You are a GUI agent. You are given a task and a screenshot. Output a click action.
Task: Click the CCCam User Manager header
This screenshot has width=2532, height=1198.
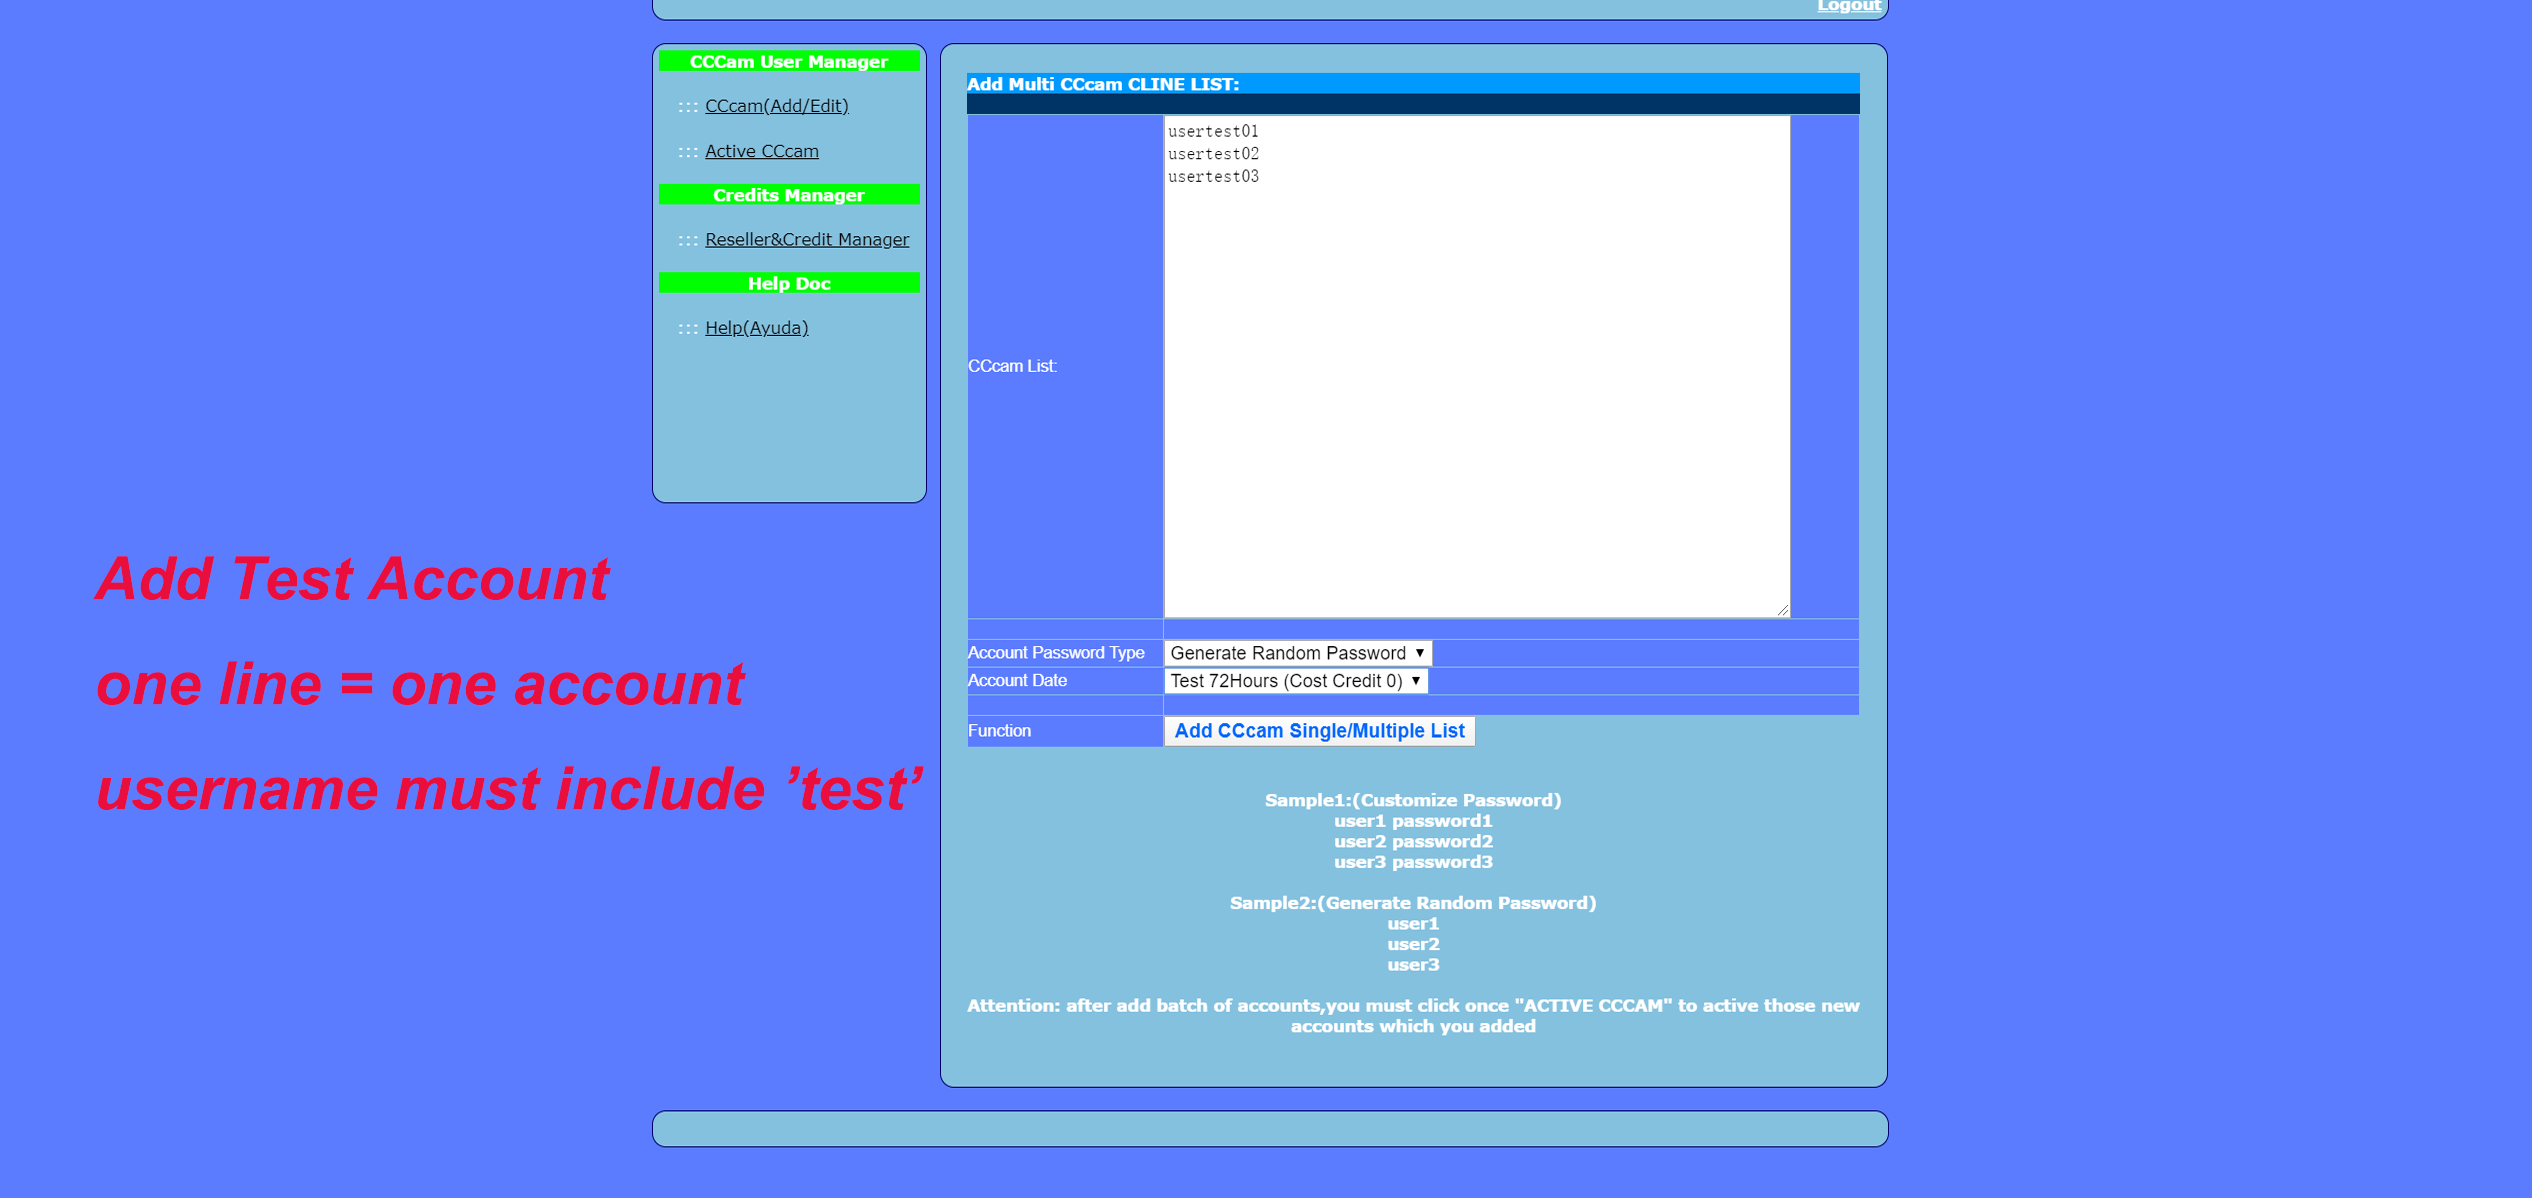point(788,62)
